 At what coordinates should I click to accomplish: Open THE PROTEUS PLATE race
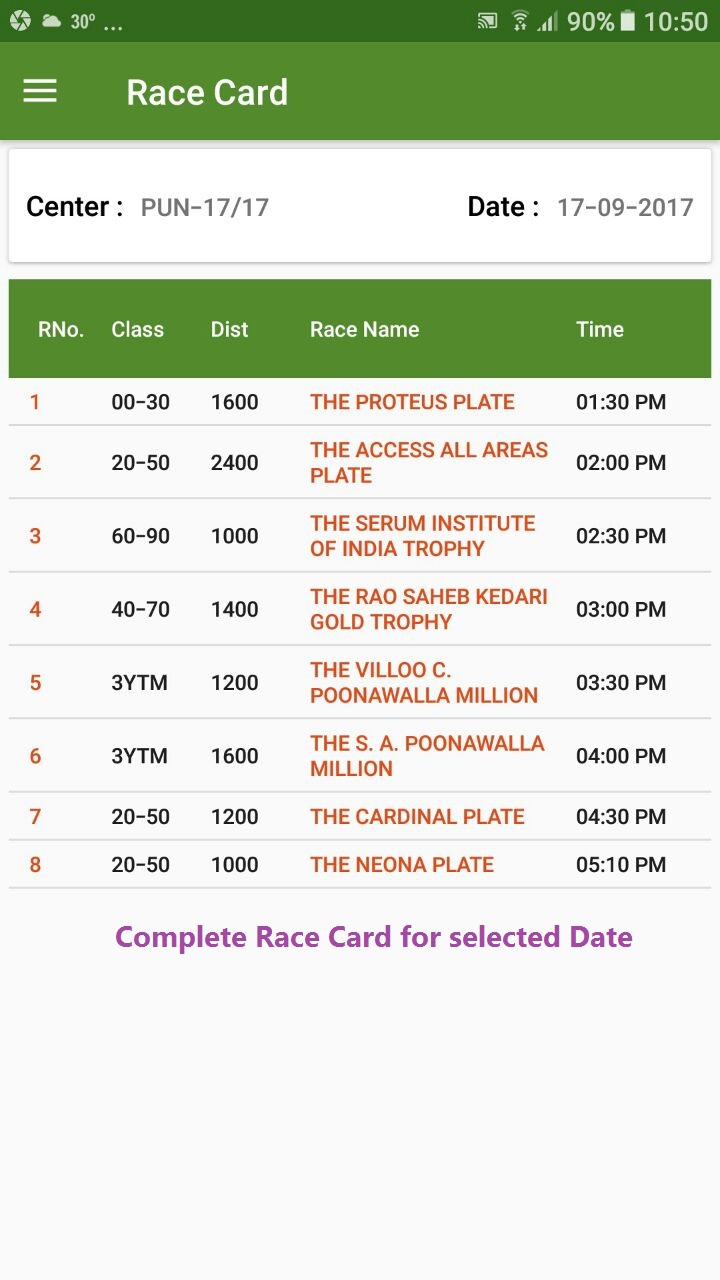412,402
